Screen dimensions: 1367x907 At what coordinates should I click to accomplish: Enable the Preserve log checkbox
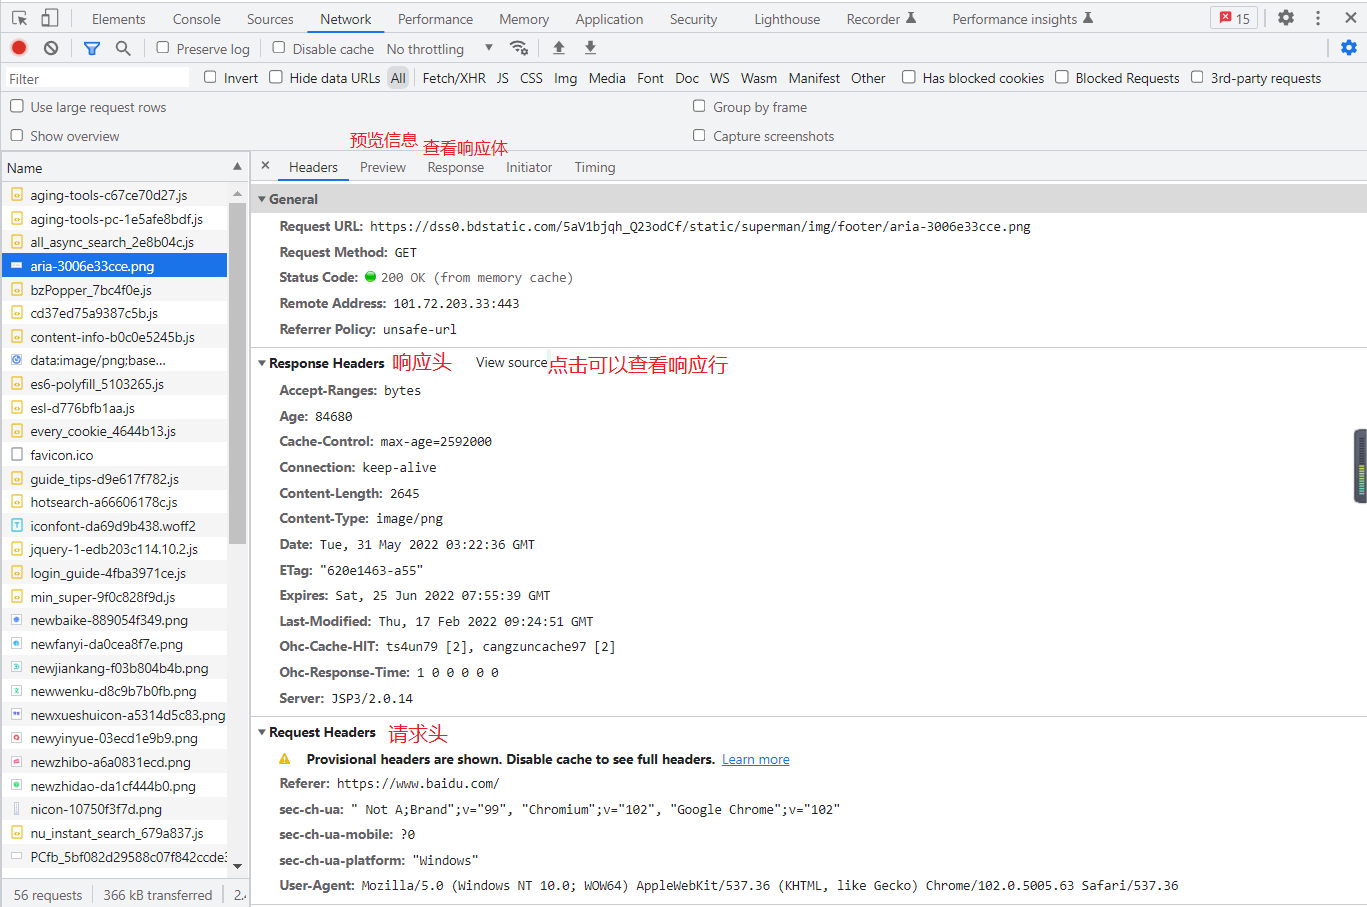pyautogui.click(x=163, y=48)
